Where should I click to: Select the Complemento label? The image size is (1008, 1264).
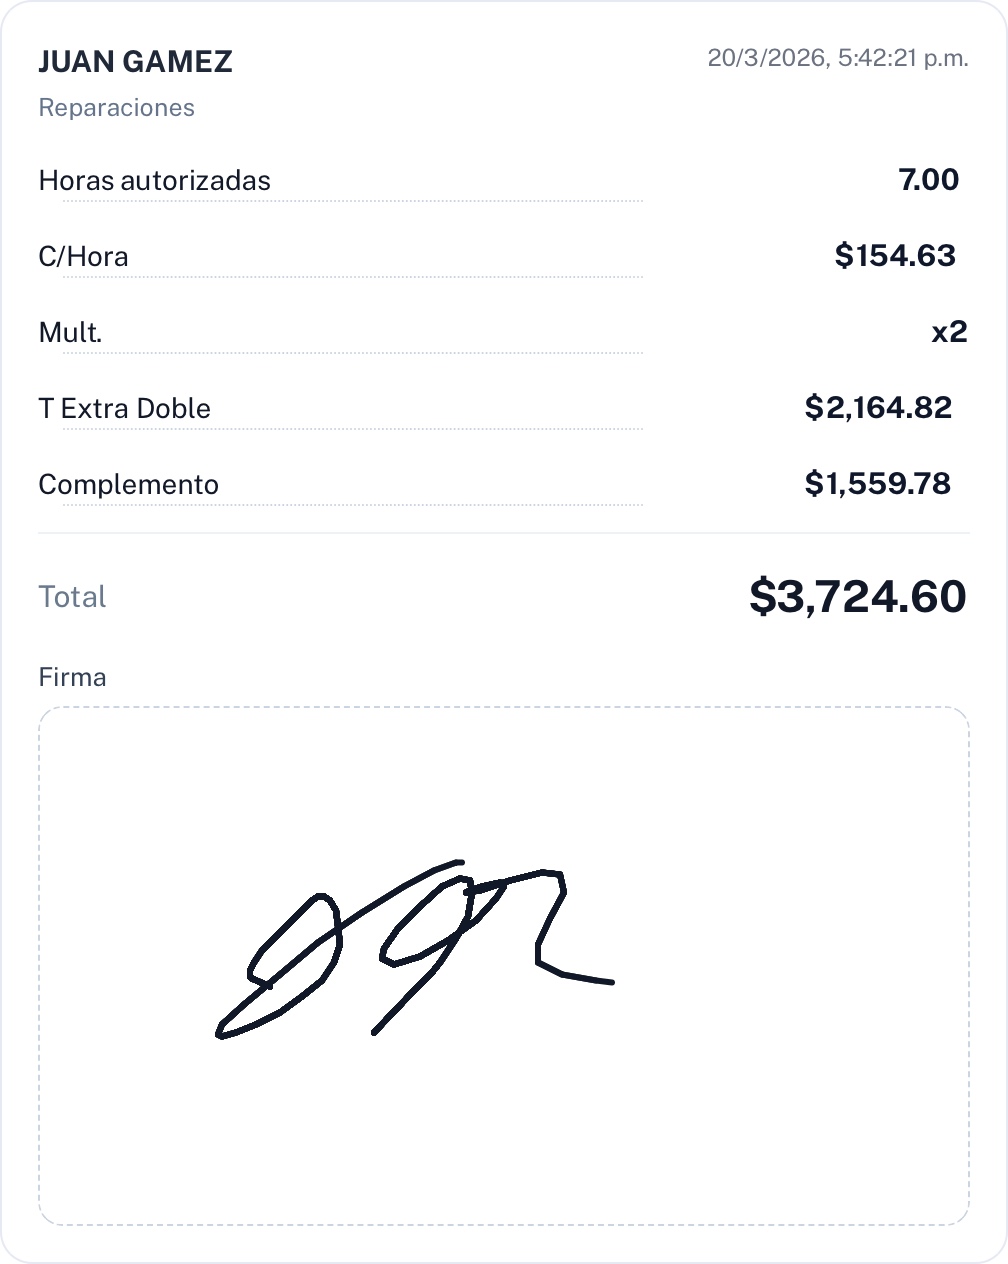point(128,485)
